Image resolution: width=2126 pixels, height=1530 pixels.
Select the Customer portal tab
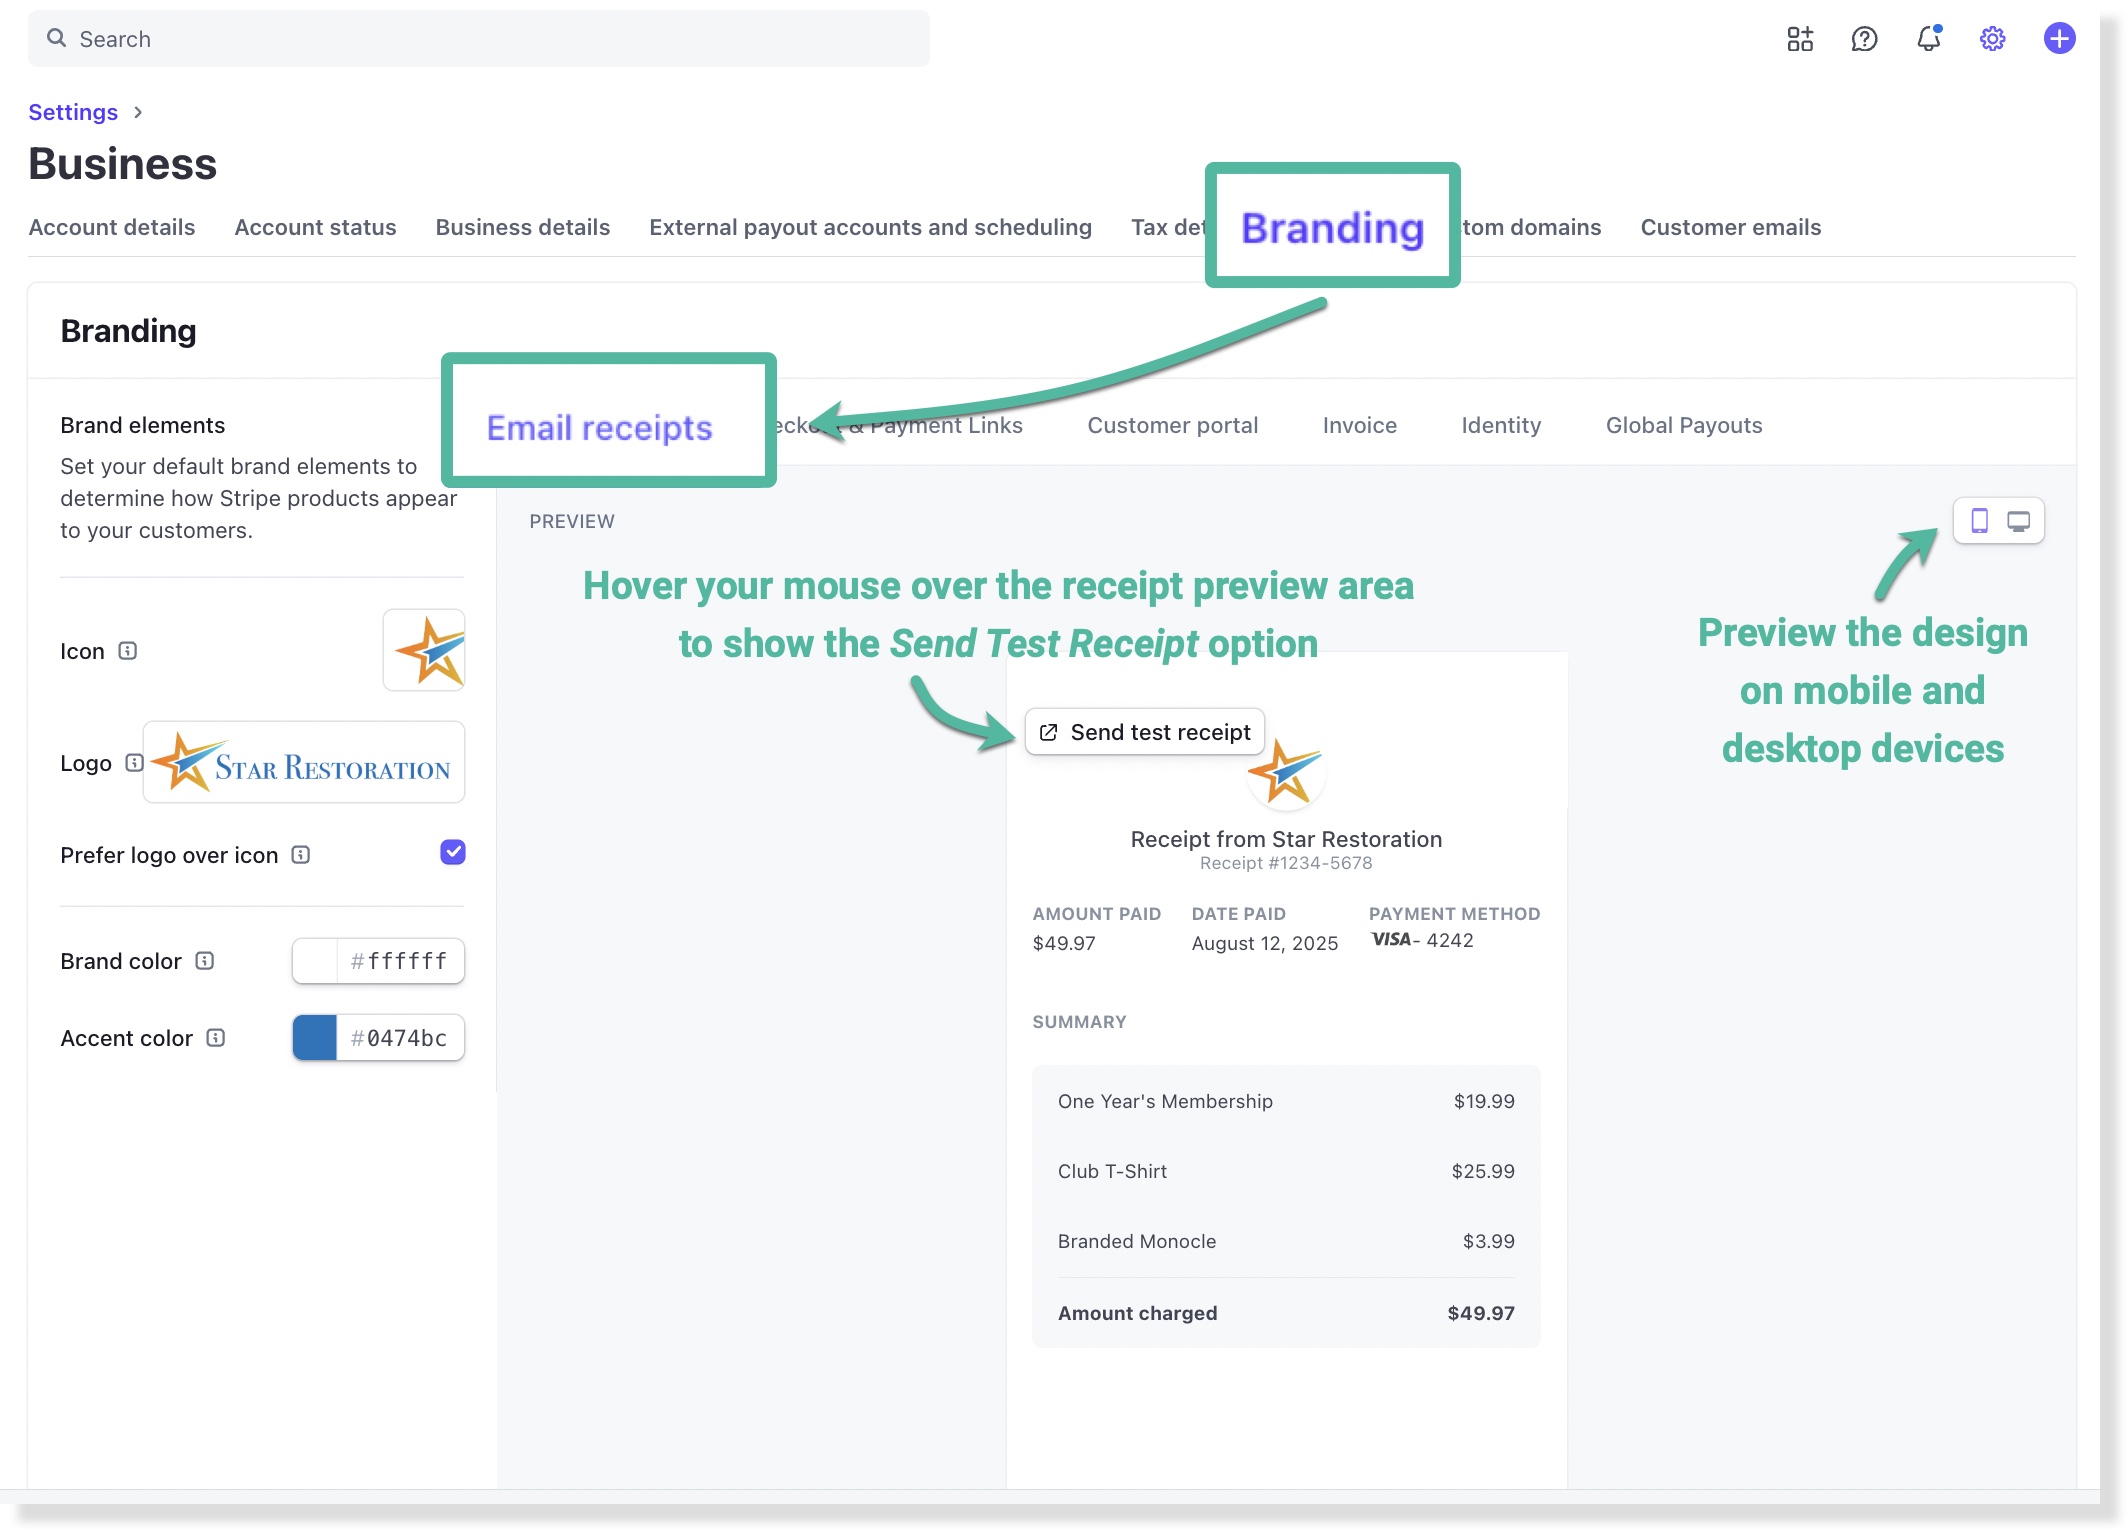pyautogui.click(x=1172, y=425)
